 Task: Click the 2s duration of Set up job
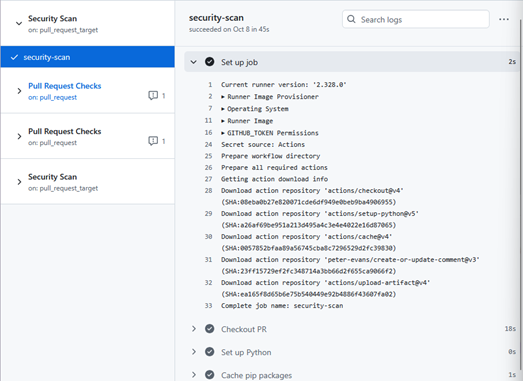[512, 62]
